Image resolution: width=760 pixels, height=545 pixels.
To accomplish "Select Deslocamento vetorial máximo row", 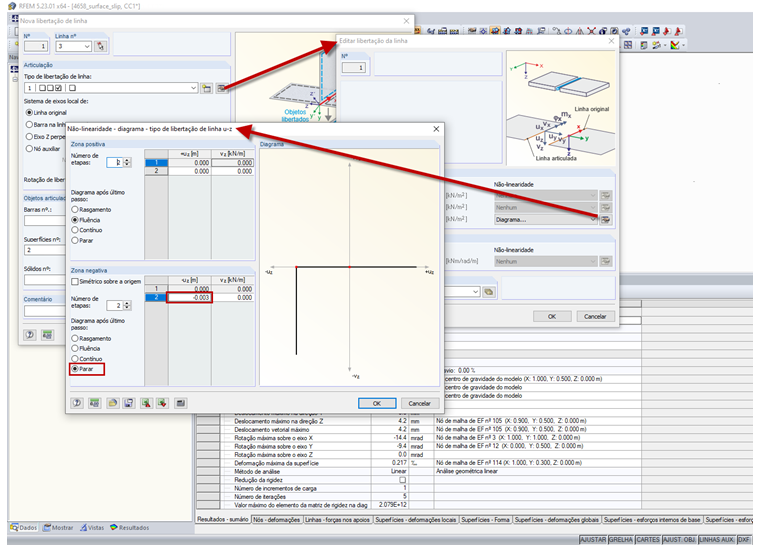I will (x=271, y=429).
